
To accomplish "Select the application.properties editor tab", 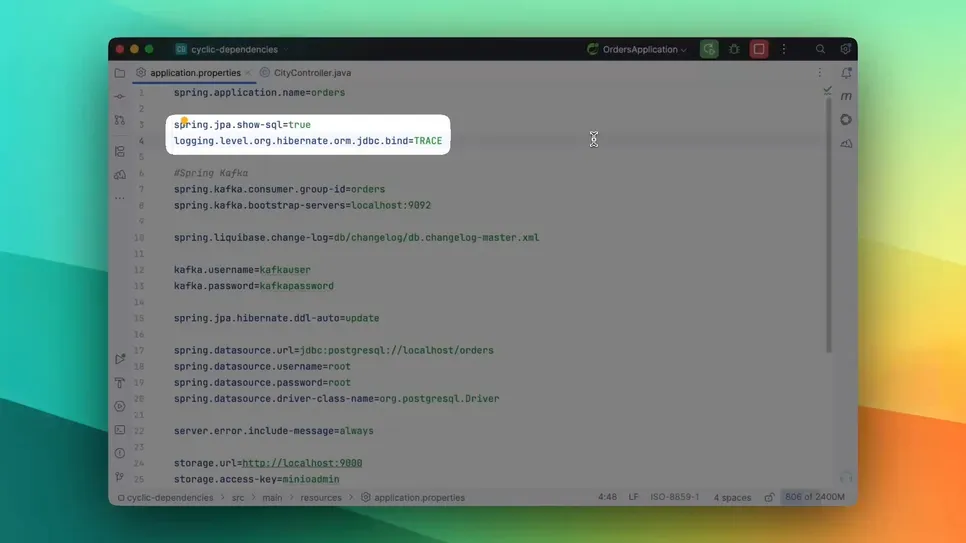I will coord(195,73).
